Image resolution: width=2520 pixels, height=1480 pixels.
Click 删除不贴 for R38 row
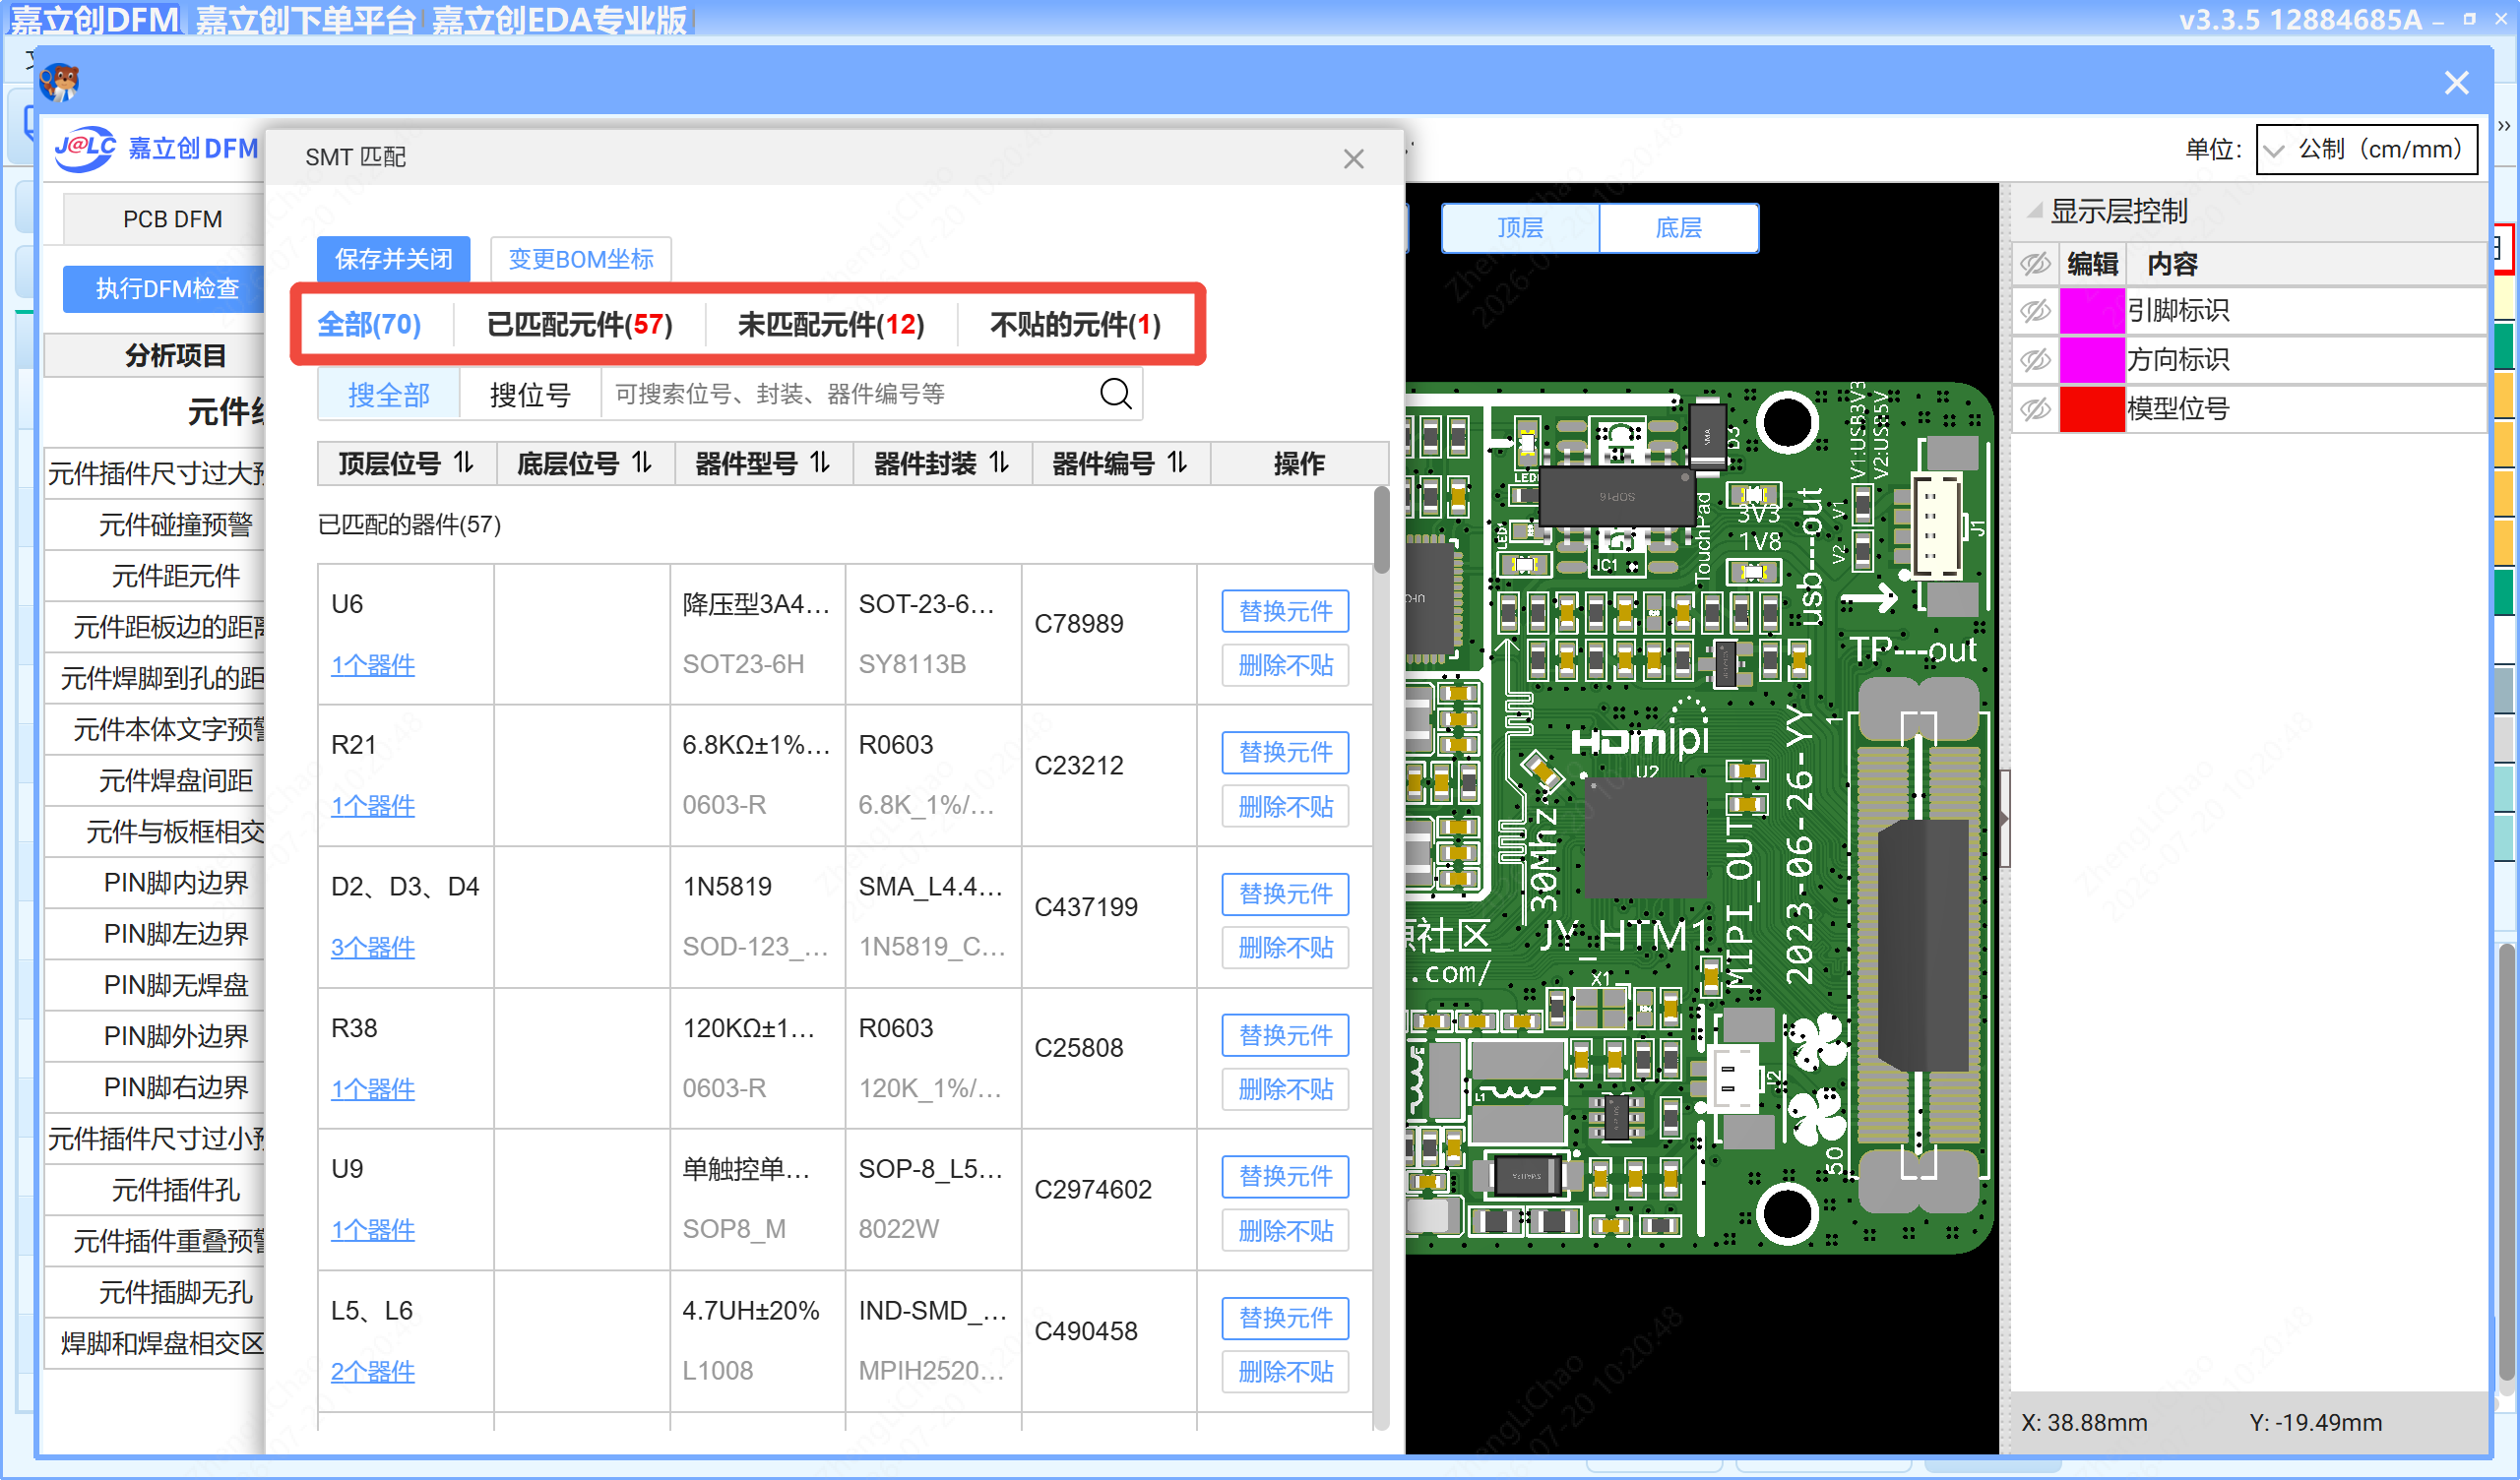tap(1285, 1090)
